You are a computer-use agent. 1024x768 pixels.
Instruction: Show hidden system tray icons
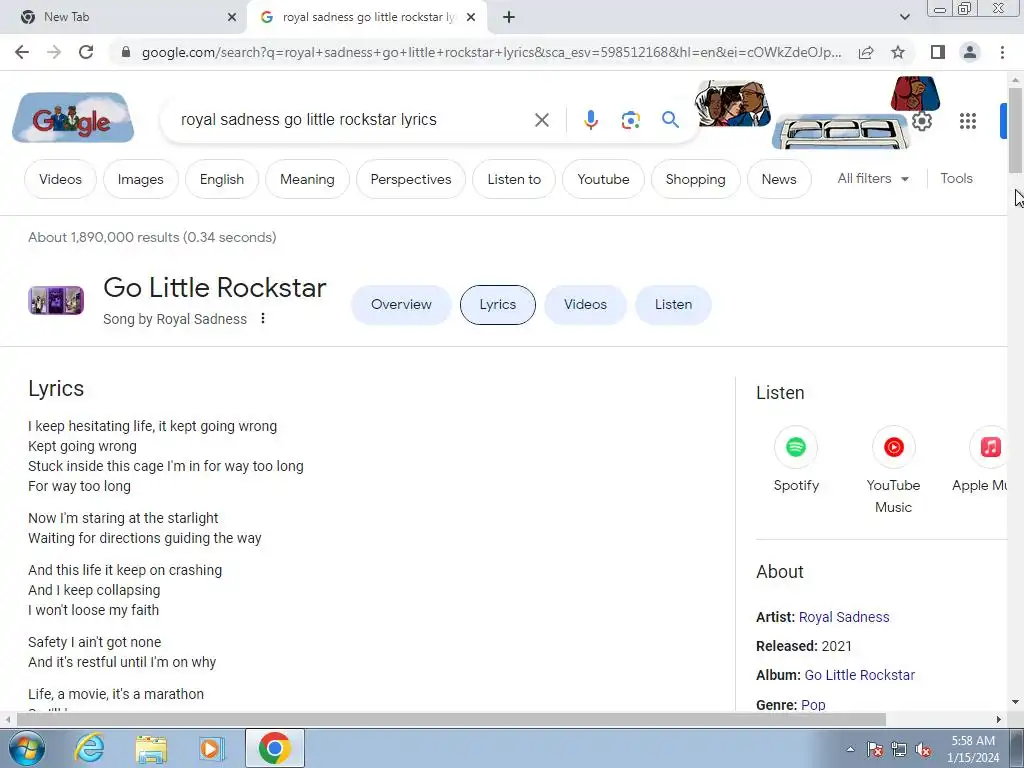coord(850,749)
